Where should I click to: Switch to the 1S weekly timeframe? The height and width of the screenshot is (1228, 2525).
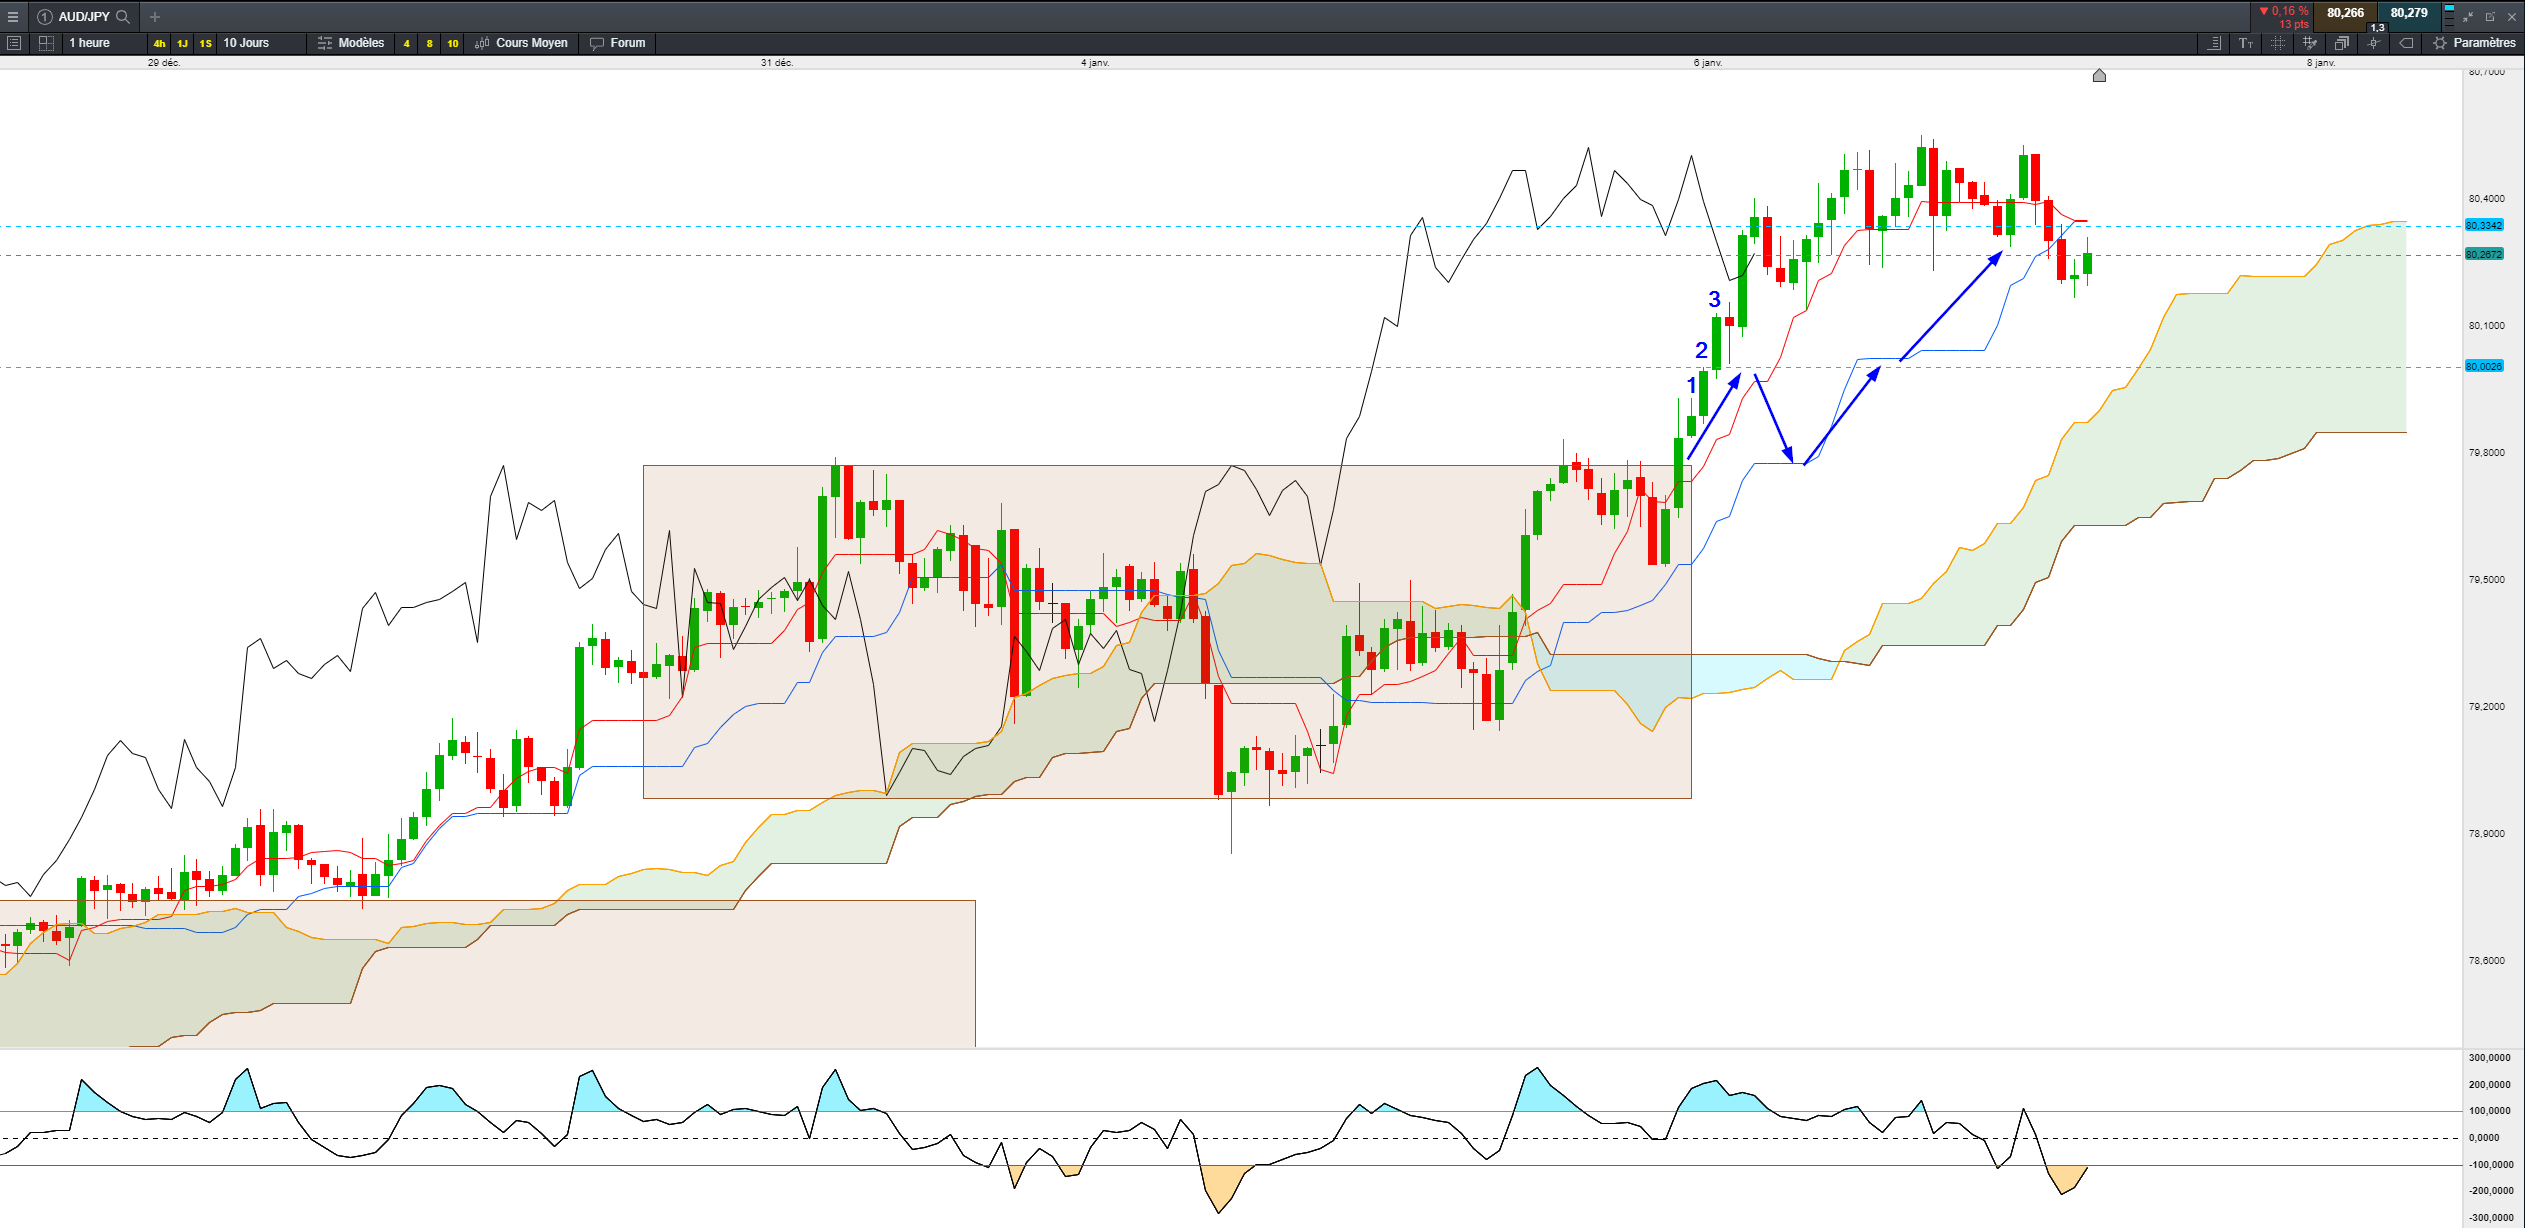click(205, 43)
